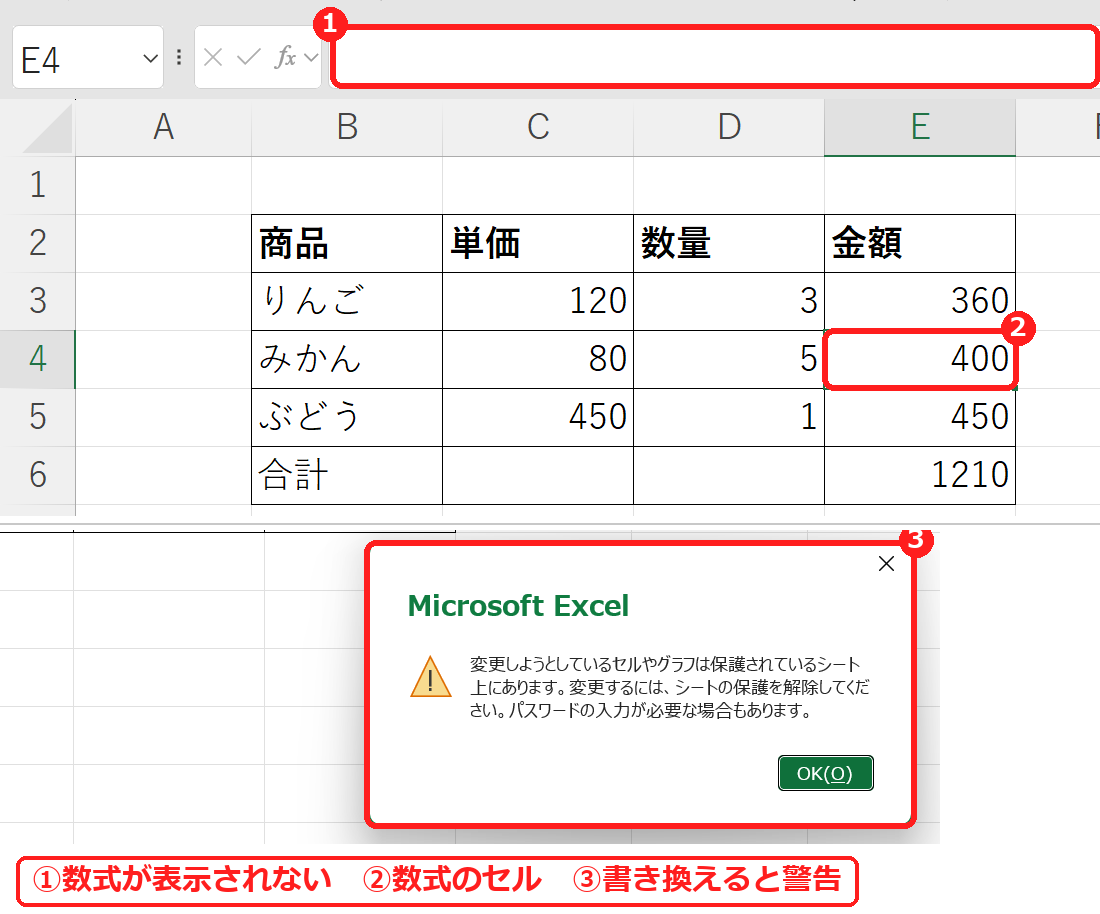Select row 4 header
1100x914 pixels.
point(37,359)
